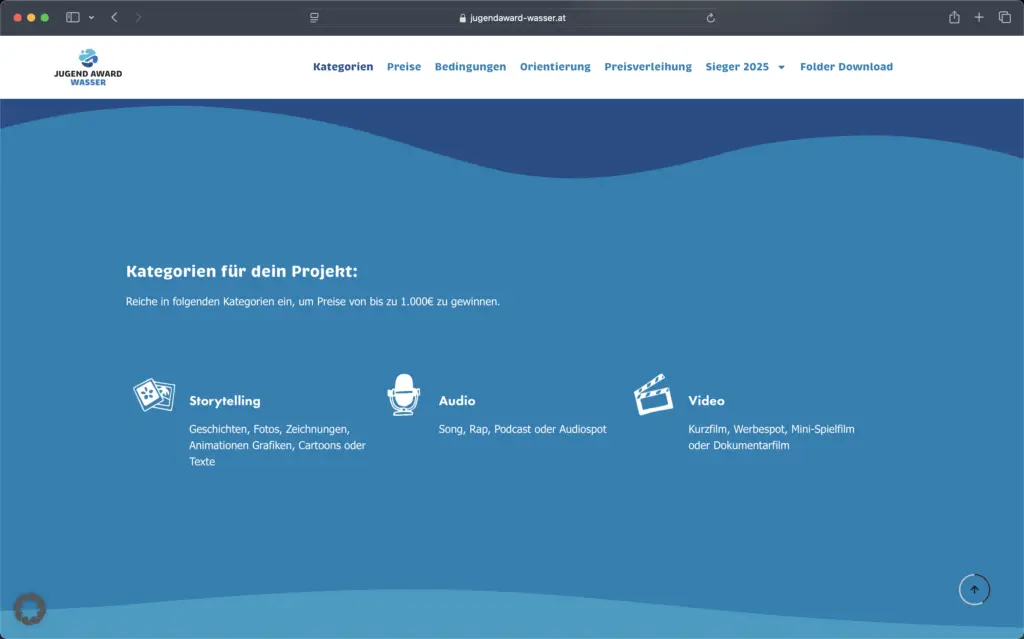Click the Jugend Award Wasser logo

tap(87, 66)
